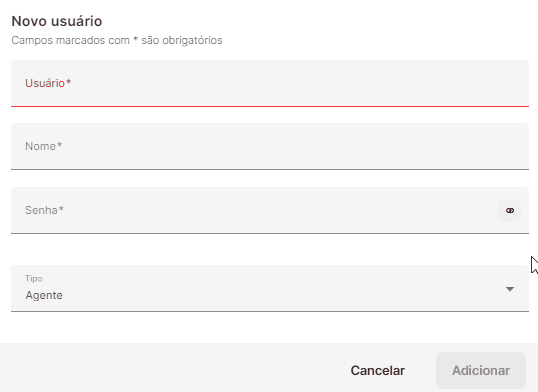Screen dimensions: 538x392
Task: Show password using the eye icon
Action: point(510,210)
